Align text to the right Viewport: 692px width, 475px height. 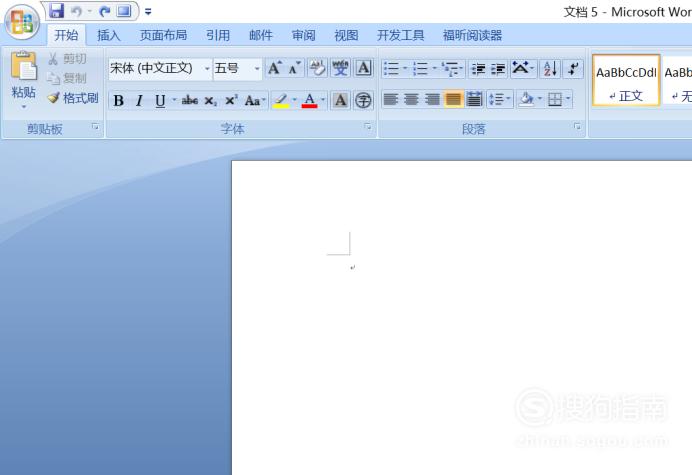[432, 99]
